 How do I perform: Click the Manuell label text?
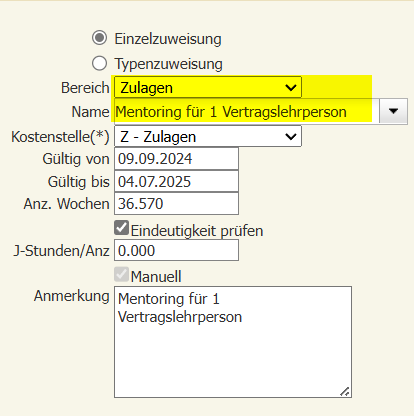tap(156, 276)
